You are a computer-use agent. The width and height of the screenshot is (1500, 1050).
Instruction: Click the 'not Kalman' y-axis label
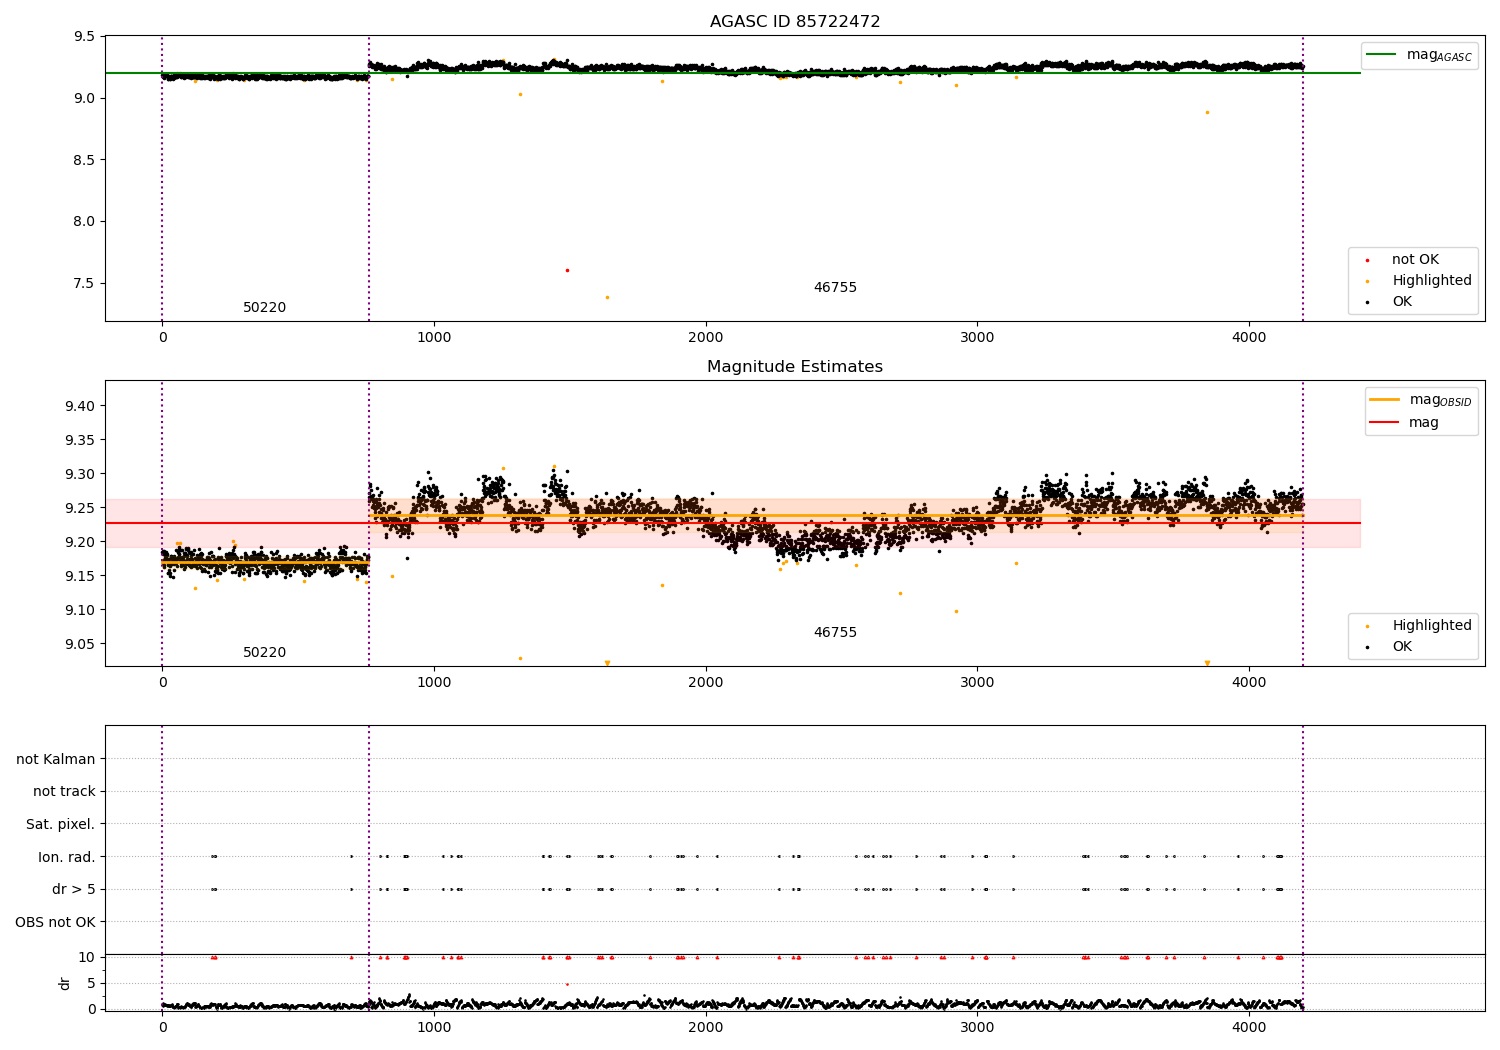click(x=56, y=759)
